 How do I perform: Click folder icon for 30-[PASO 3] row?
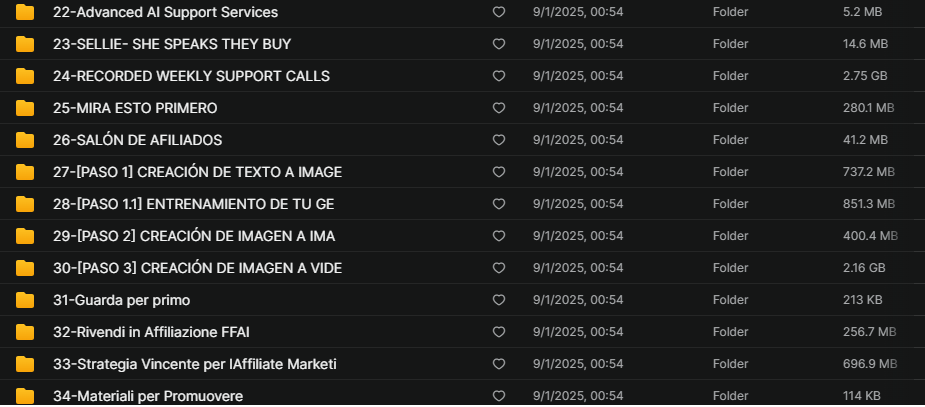point(25,268)
